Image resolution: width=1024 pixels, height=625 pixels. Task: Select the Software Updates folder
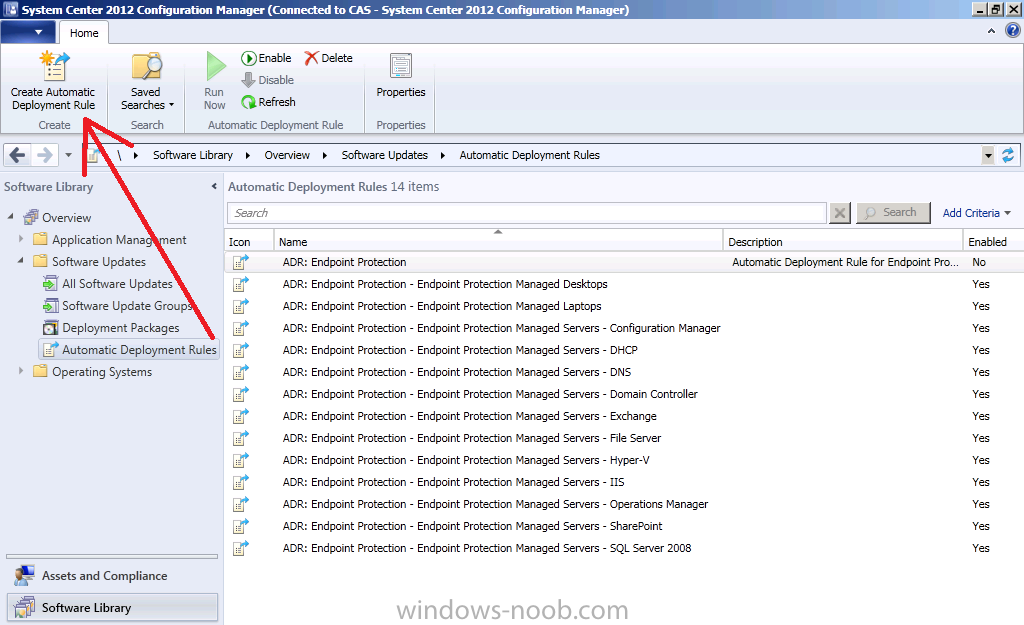tap(89, 261)
